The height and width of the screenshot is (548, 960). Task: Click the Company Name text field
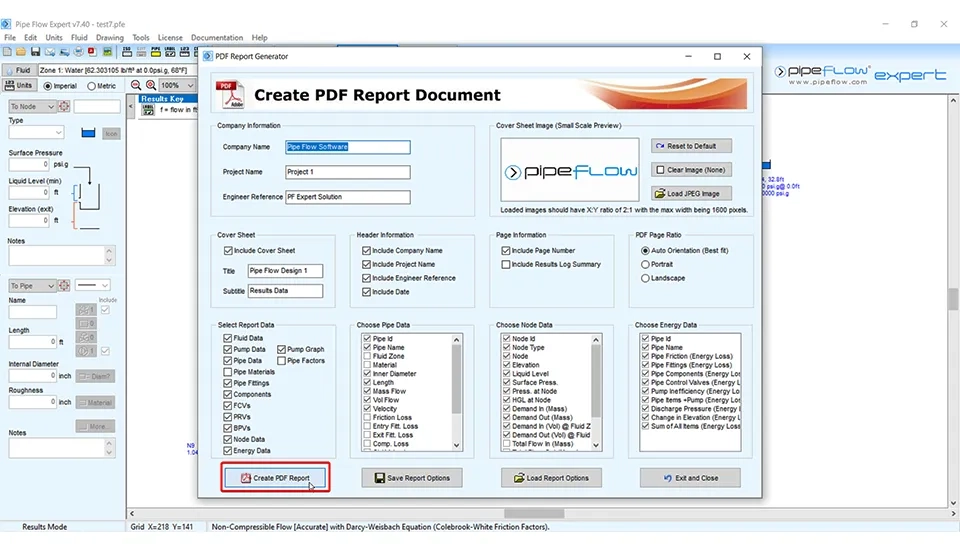click(347, 147)
